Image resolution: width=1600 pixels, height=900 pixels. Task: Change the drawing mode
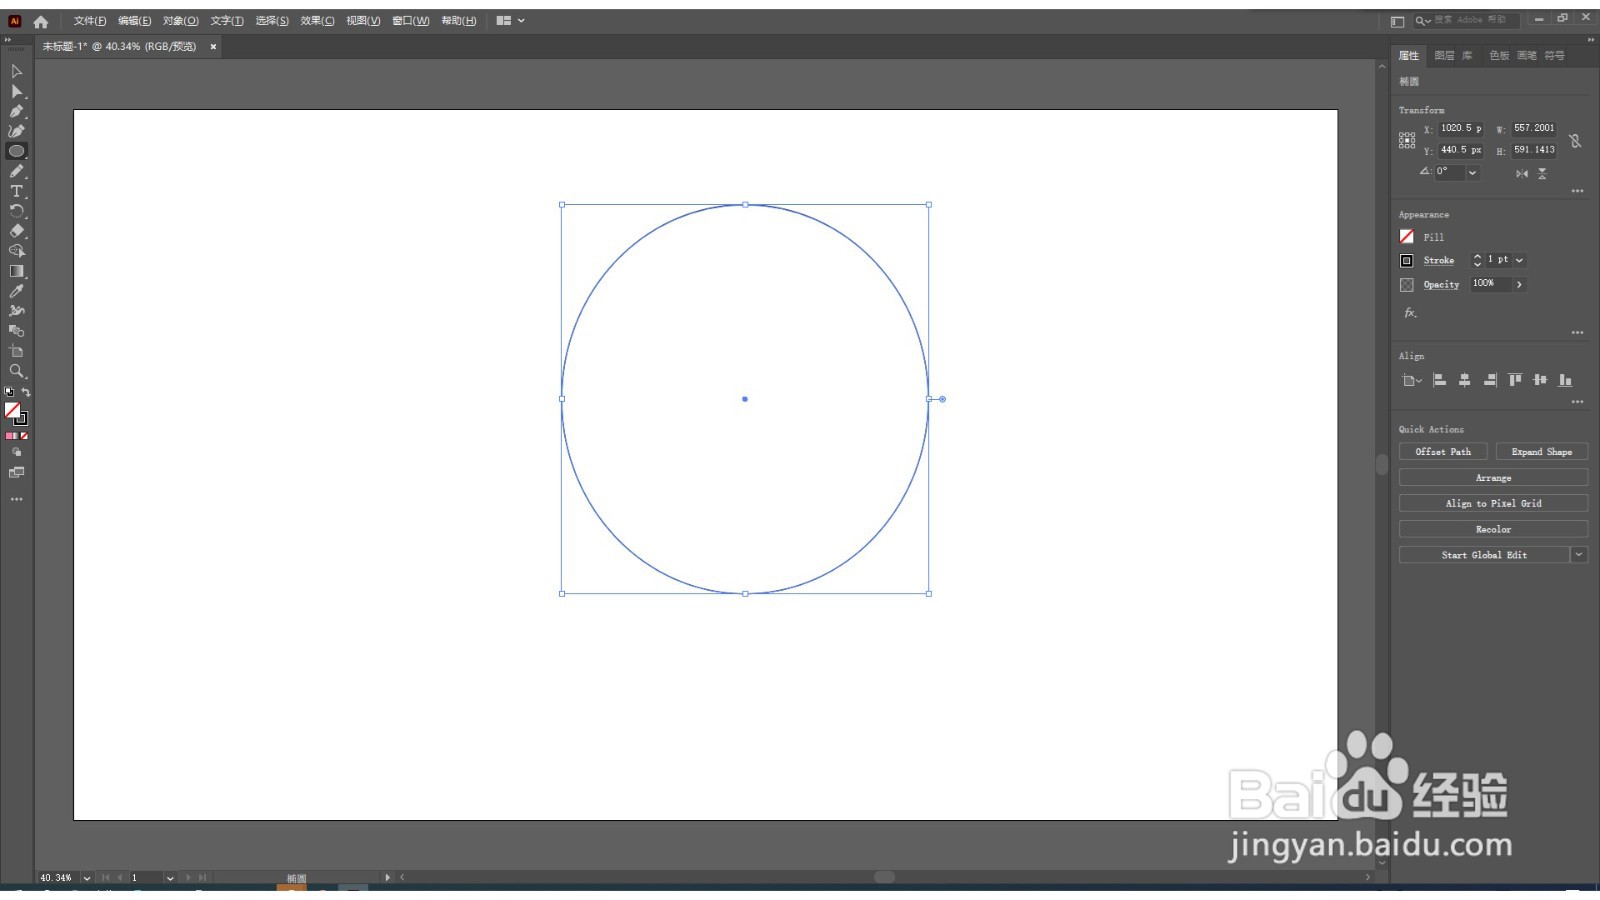tap(16, 452)
